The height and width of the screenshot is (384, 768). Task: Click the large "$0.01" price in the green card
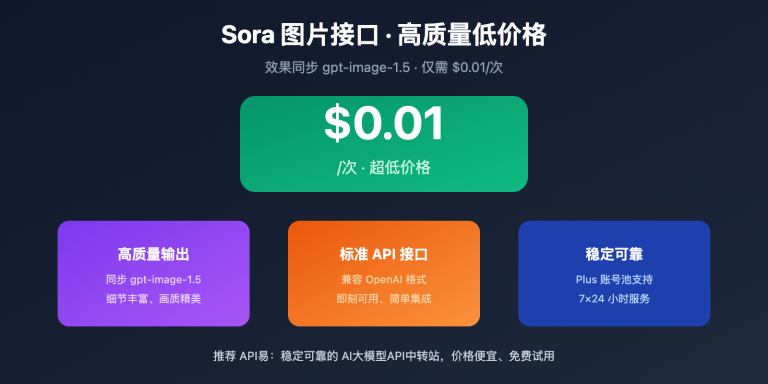[x=384, y=123]
